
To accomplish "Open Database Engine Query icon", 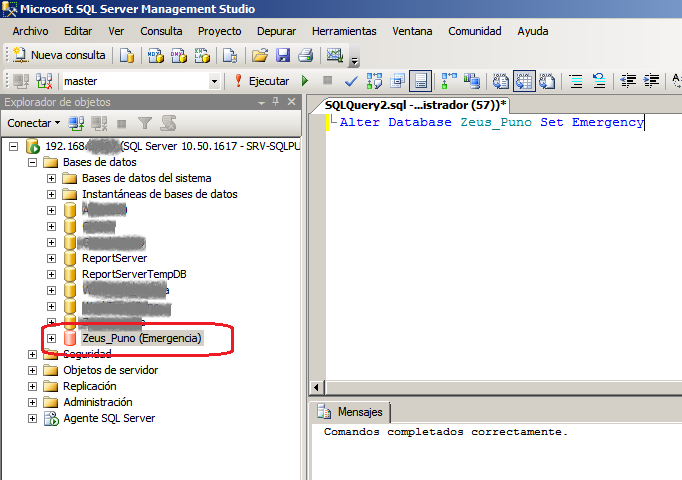I will [x=127, y=56].
